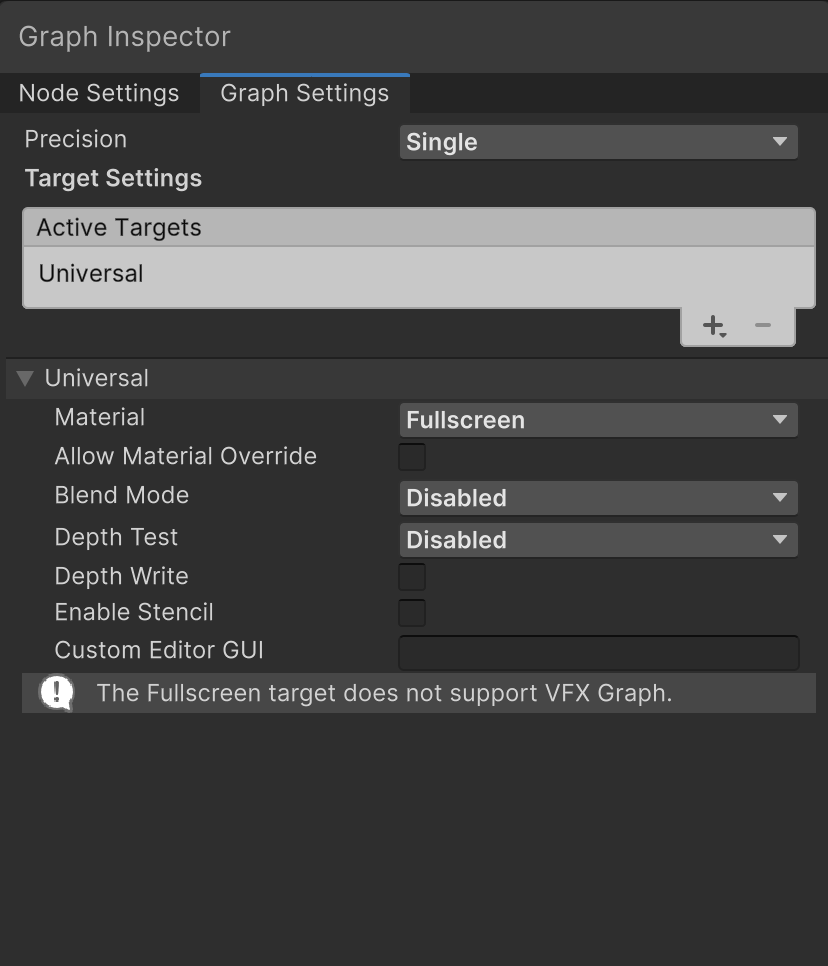Click the minus icon to remove target
The height and width of the screenshot is (966, 828).
click(763, 326)
